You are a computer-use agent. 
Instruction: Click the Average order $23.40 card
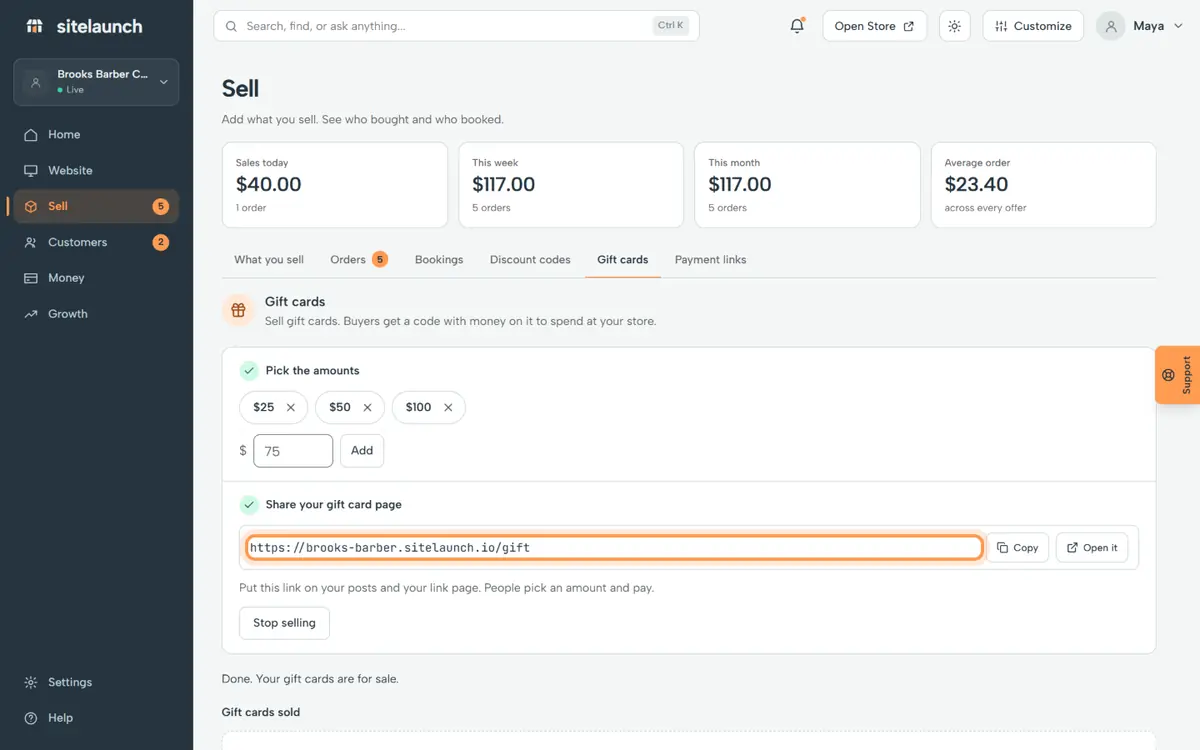1043,185
